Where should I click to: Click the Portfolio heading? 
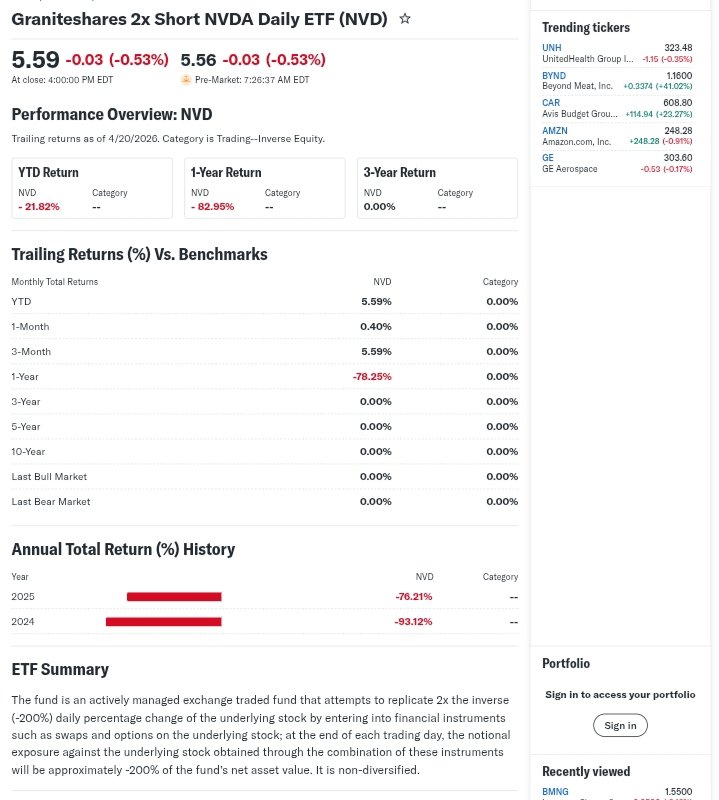(x=566, y=663)
